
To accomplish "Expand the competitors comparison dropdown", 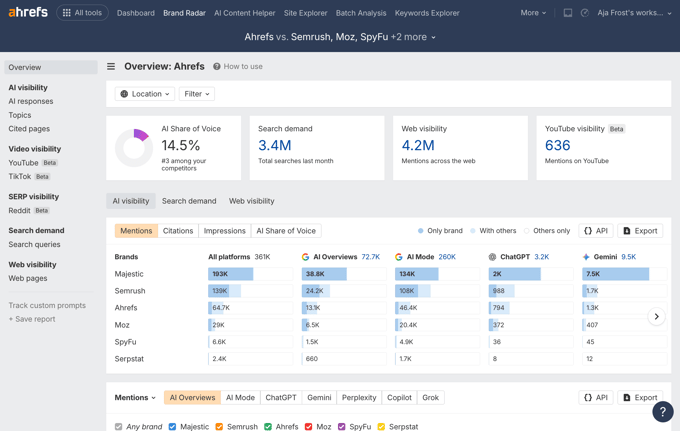I will click(340, 37).
